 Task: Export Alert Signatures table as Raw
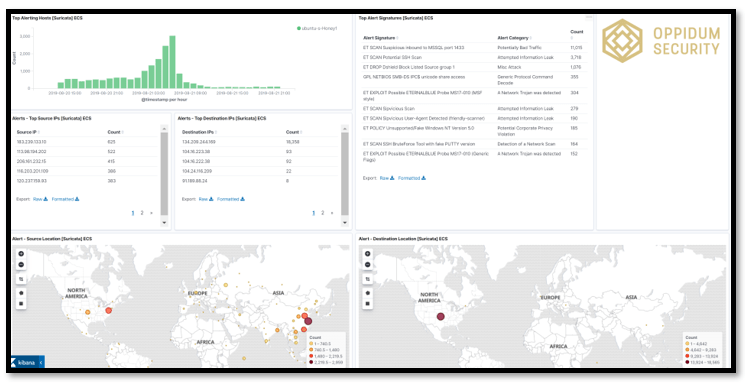pos(387,178)
